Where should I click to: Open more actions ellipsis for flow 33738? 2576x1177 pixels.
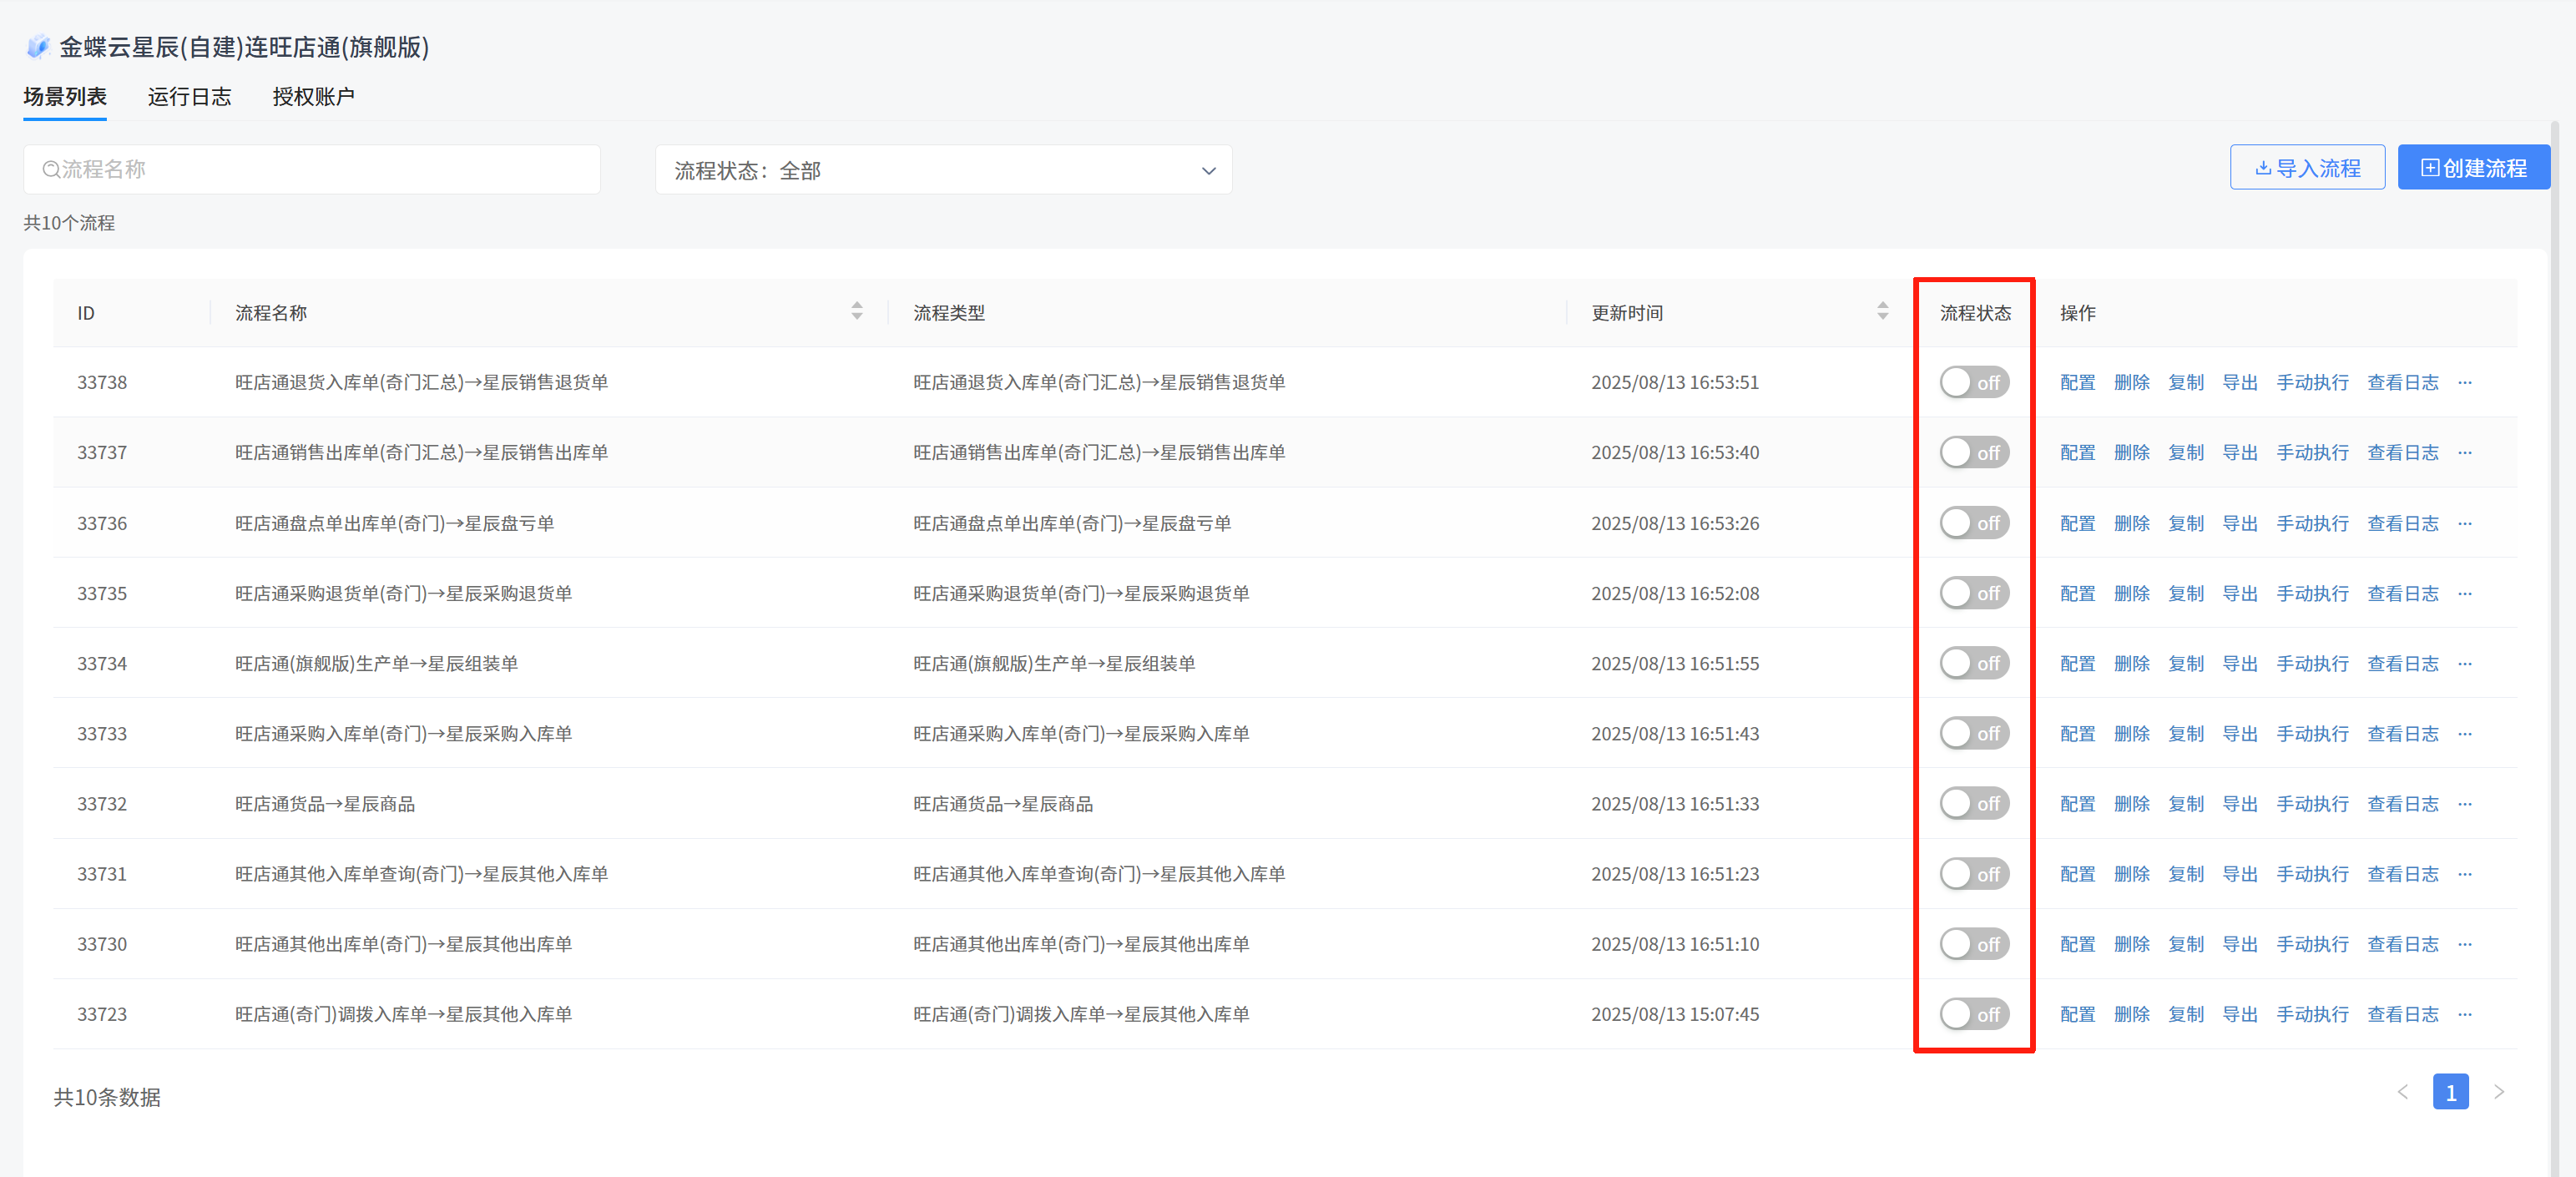2464,382
